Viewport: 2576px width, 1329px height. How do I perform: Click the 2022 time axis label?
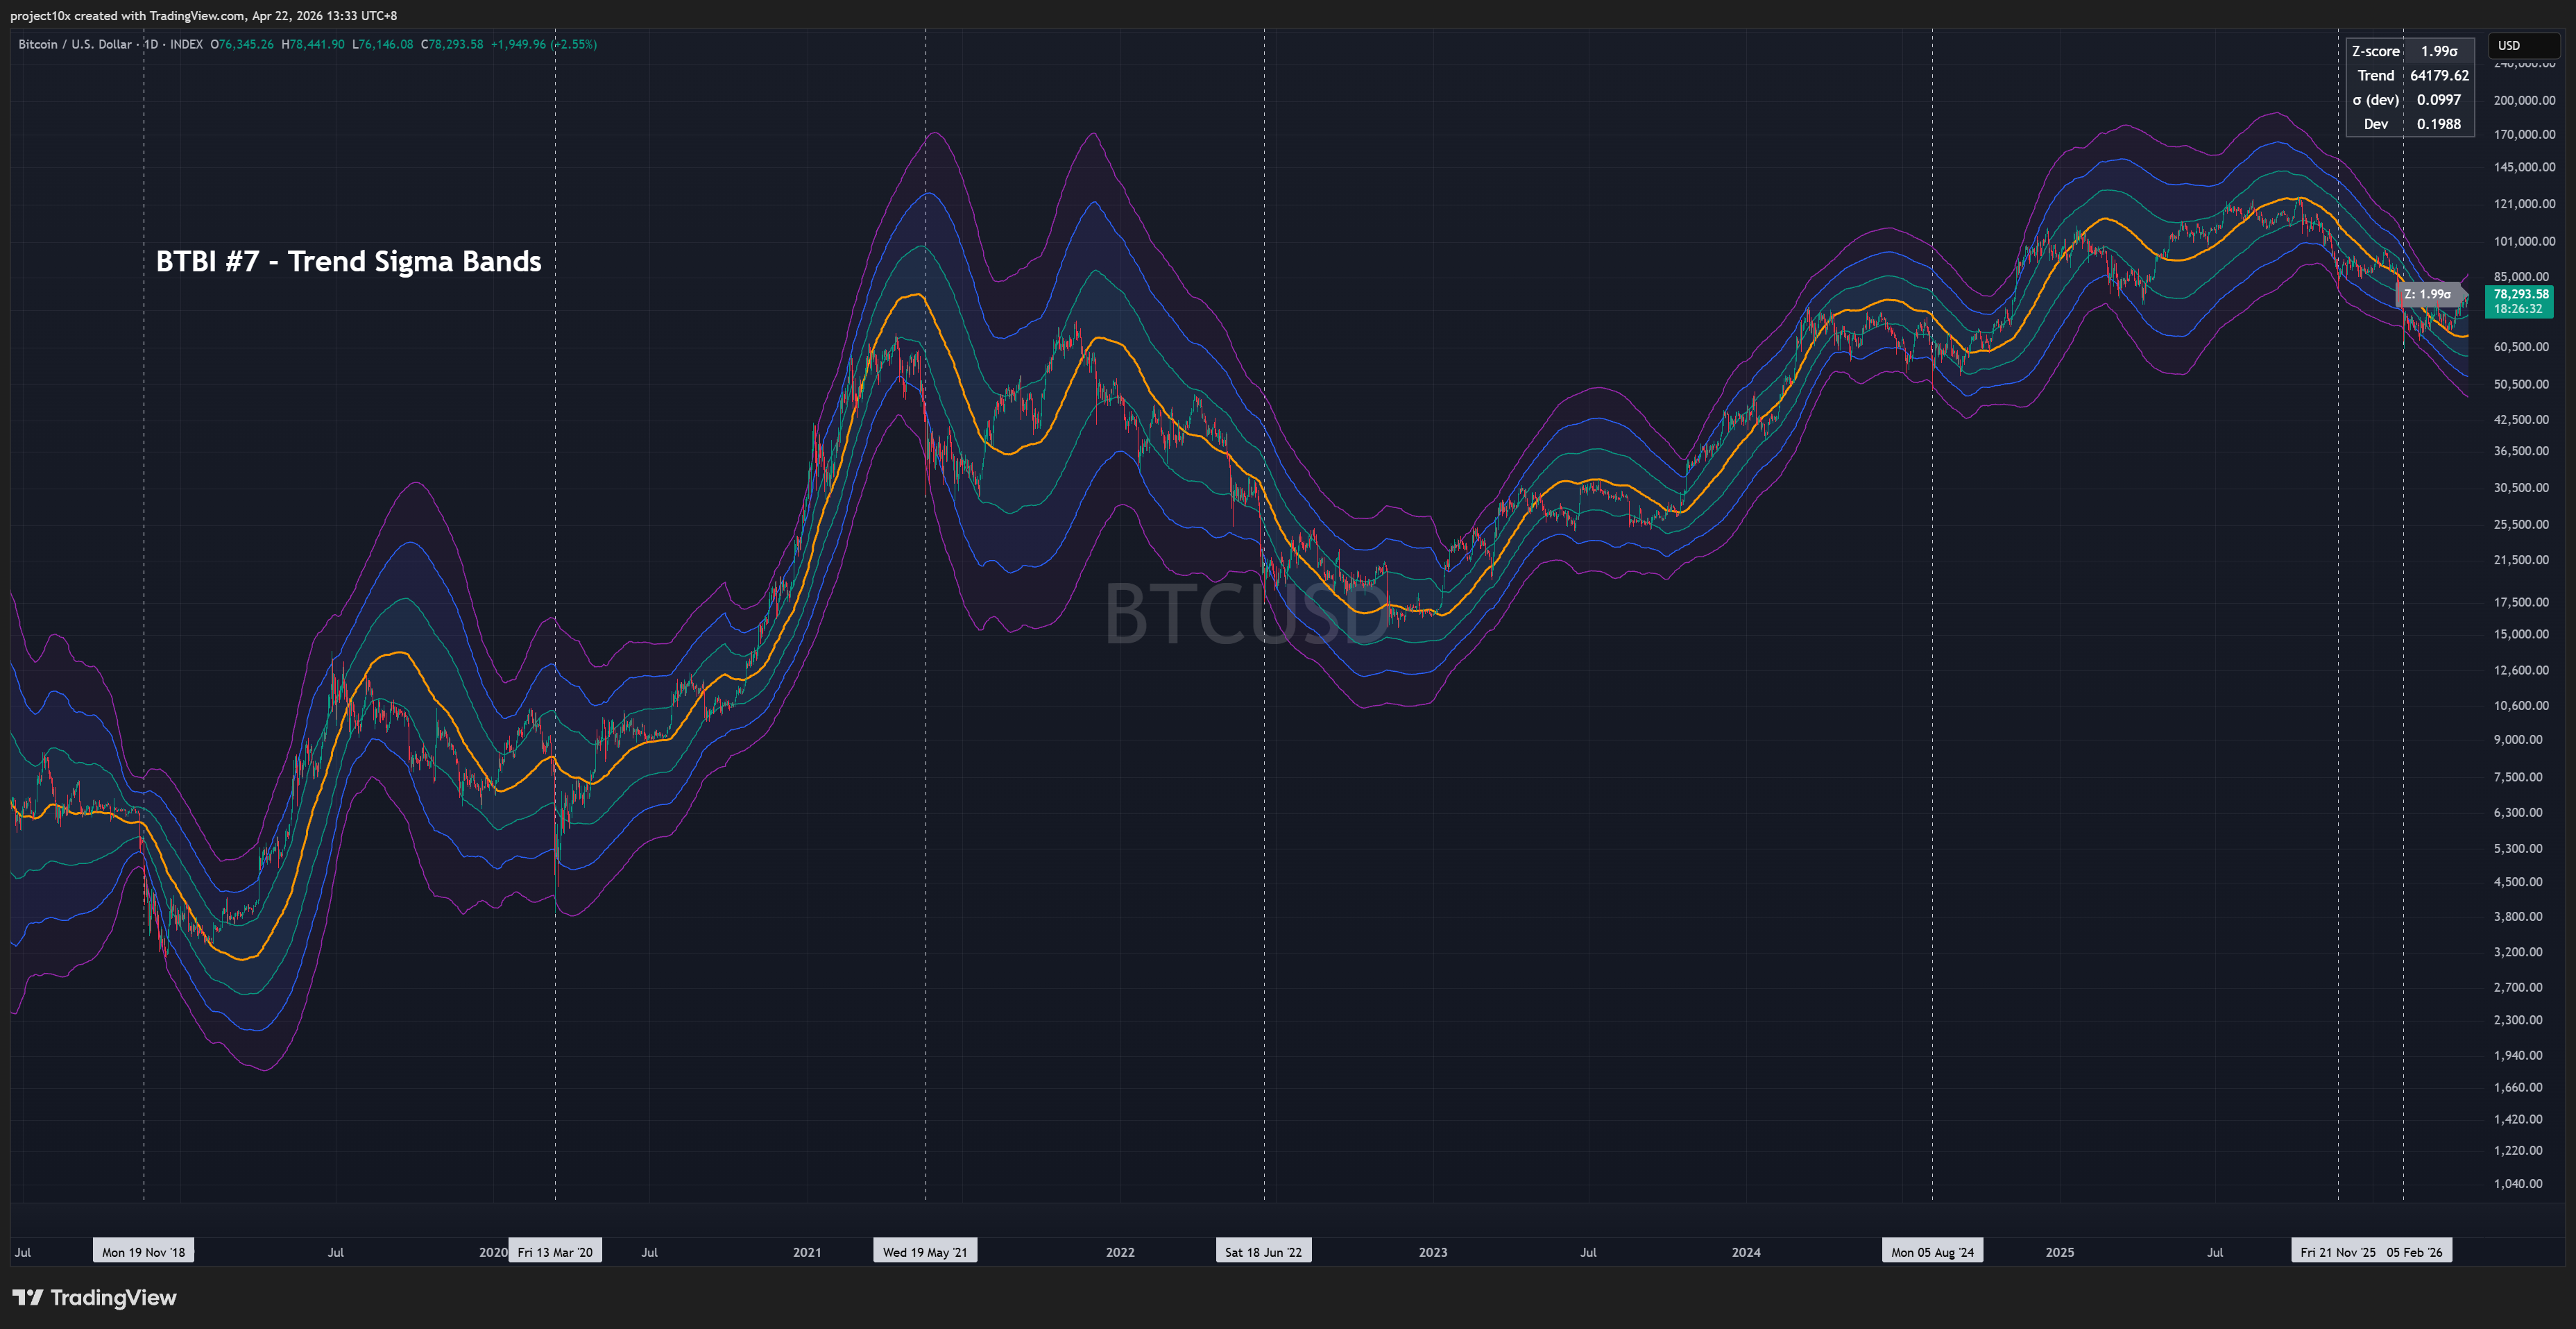click(x=1120, y=1252)
